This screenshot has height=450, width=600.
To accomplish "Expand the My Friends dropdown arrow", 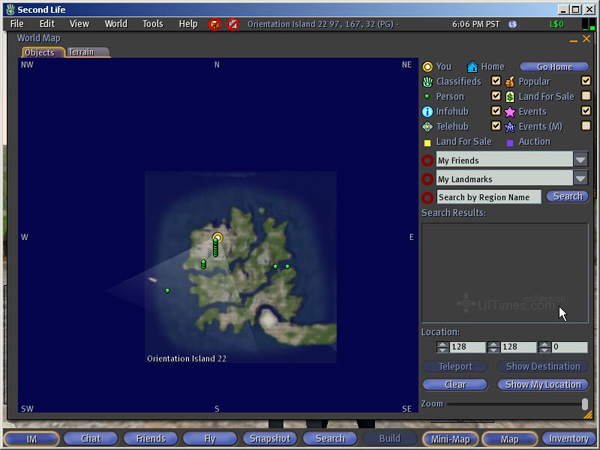I will (x=580, y=159).
